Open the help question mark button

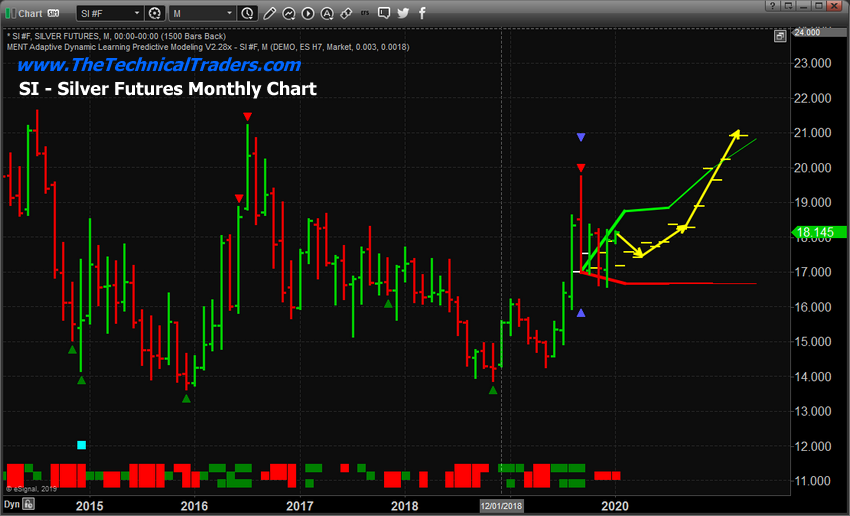(772, 5)
